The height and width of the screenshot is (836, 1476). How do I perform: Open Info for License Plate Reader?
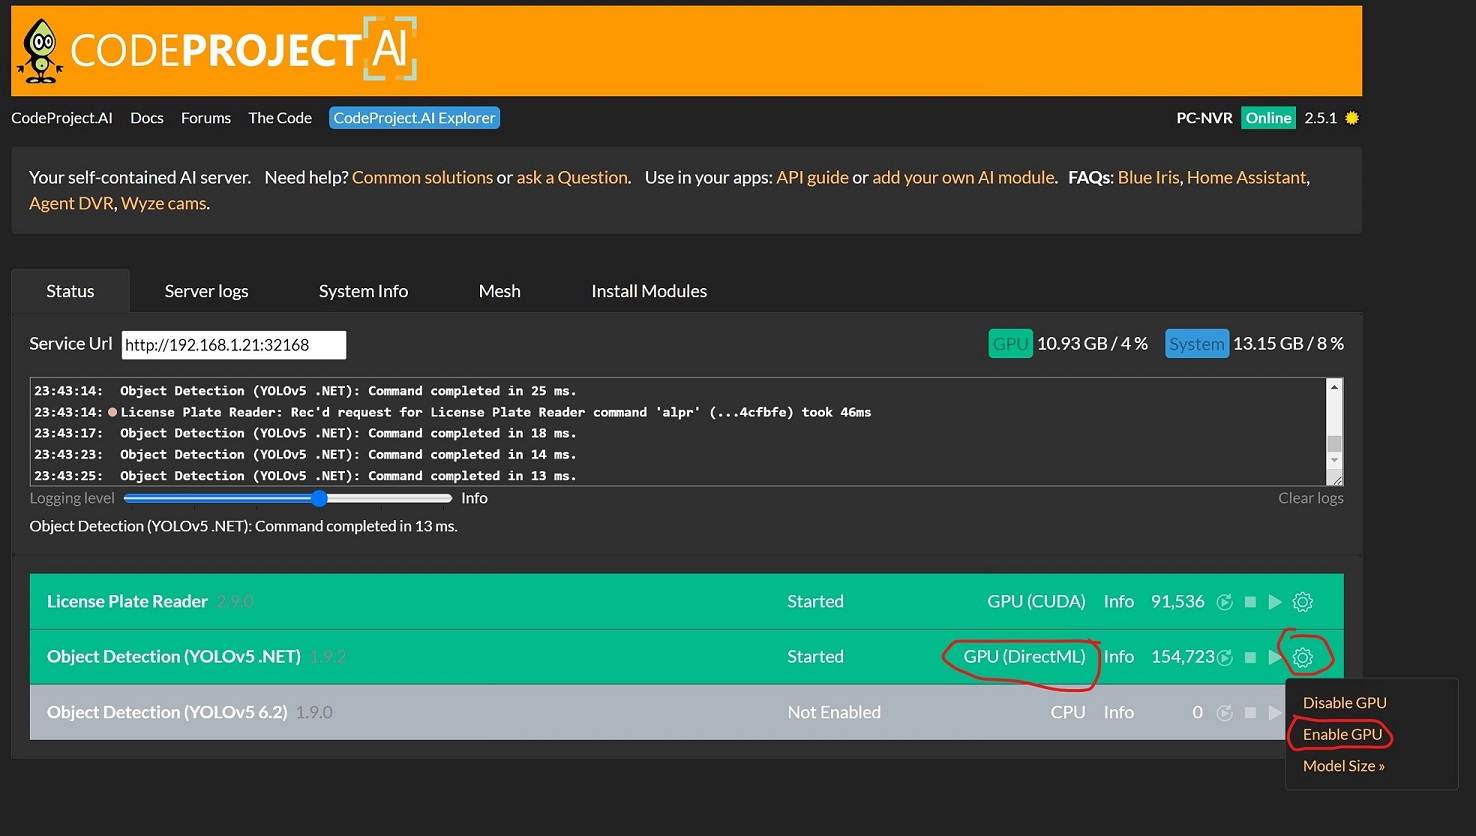[1118, 602]
